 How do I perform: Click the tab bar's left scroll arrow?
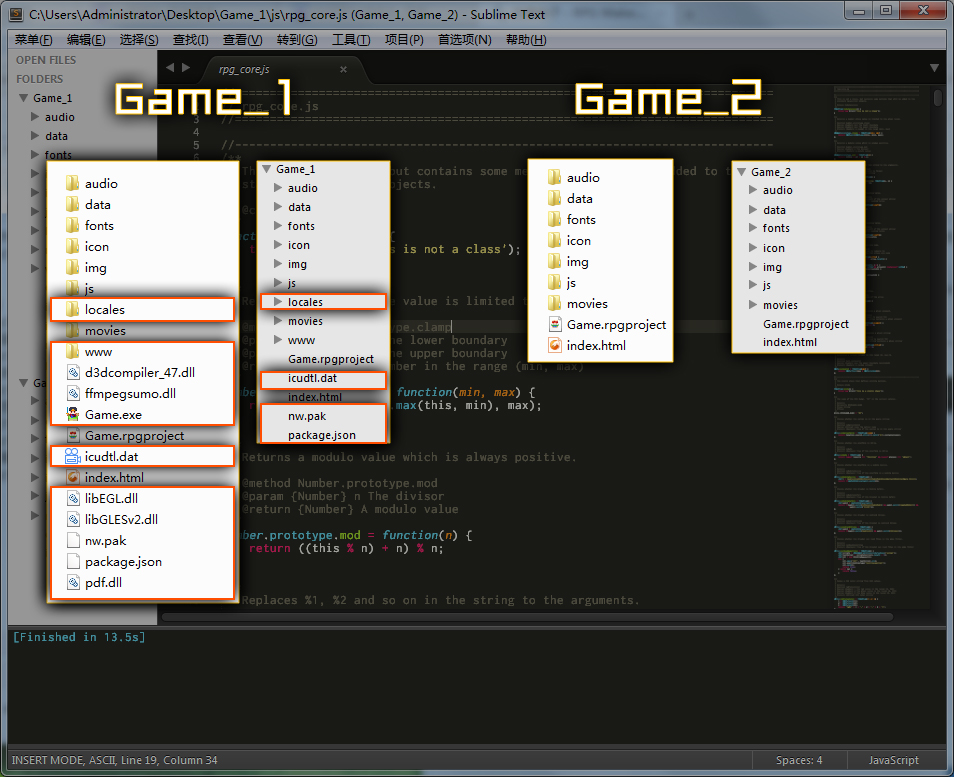click(170, 68)
